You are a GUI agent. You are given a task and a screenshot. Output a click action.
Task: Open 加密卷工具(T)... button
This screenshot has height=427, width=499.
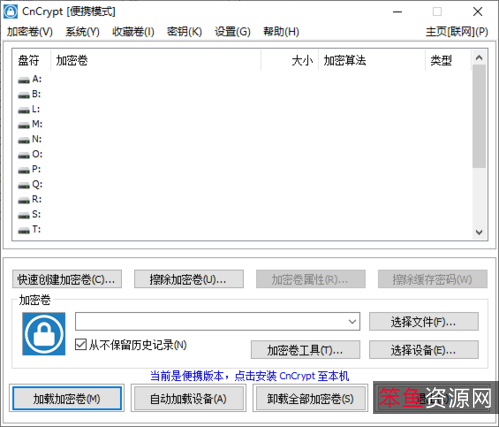coord(305,350)
